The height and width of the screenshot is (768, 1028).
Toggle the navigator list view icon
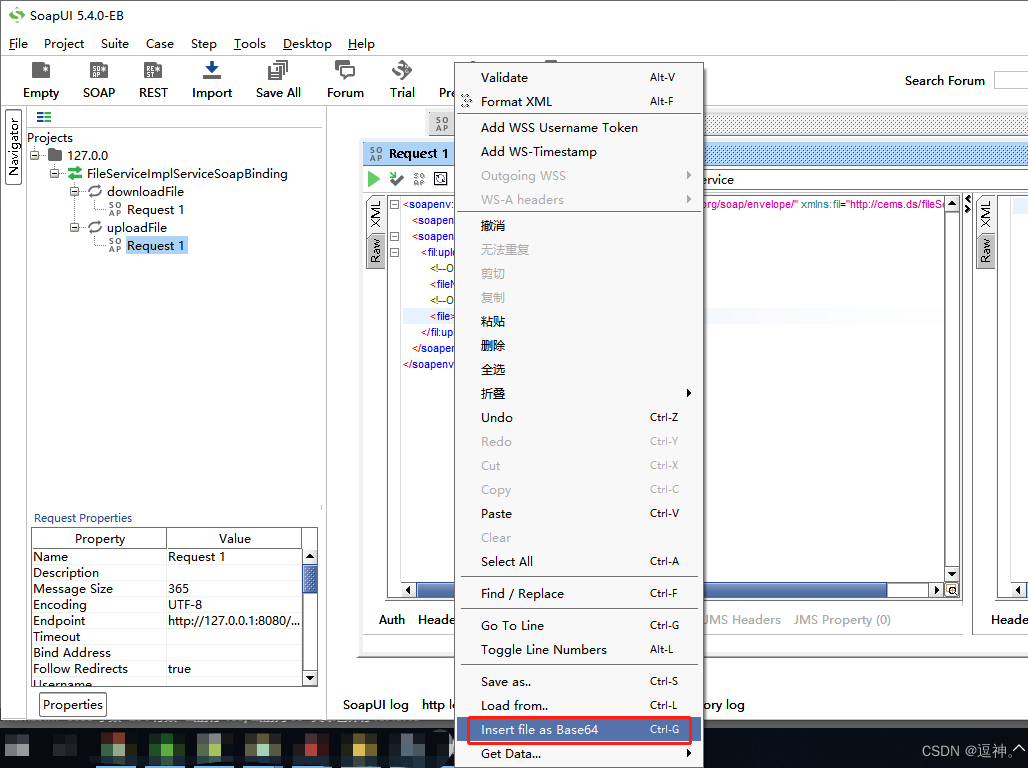(x=44, y=117)
